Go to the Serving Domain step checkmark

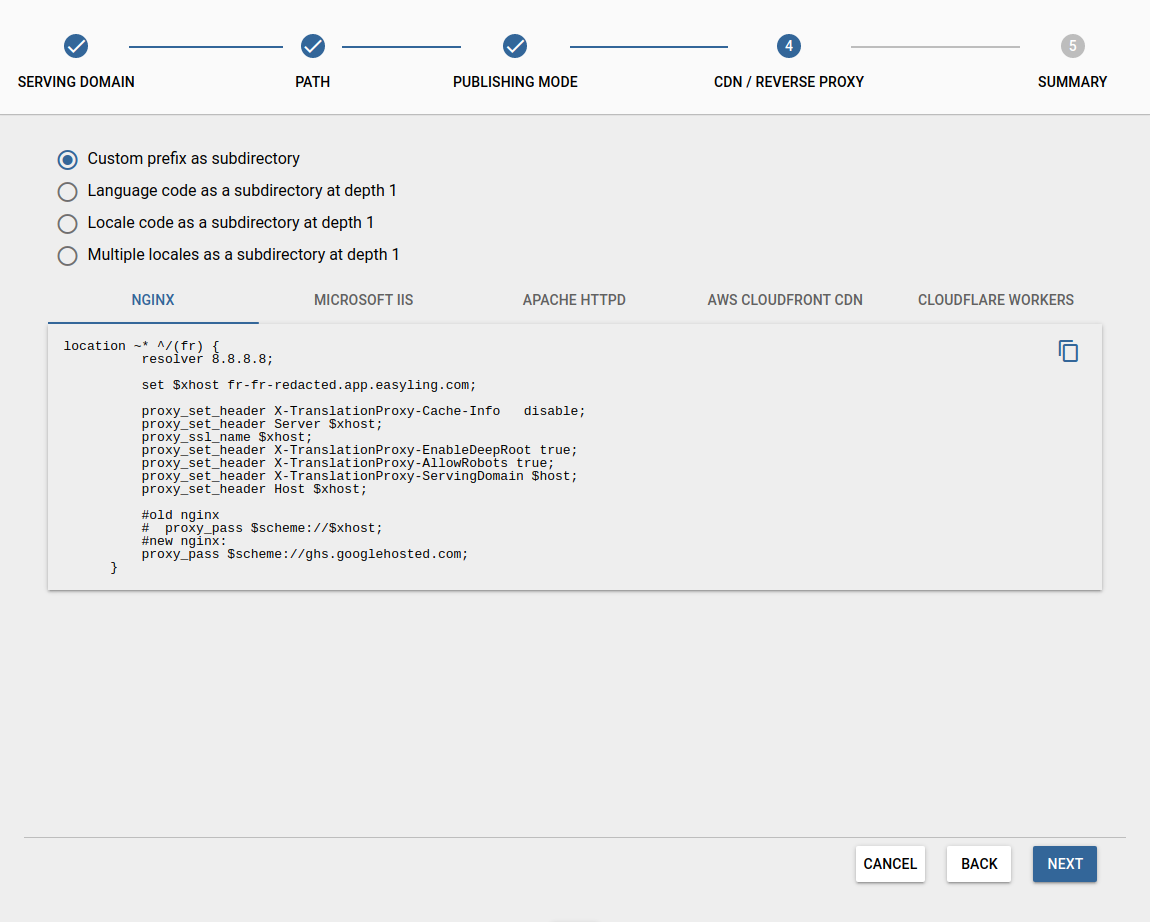tap(76, 46)
